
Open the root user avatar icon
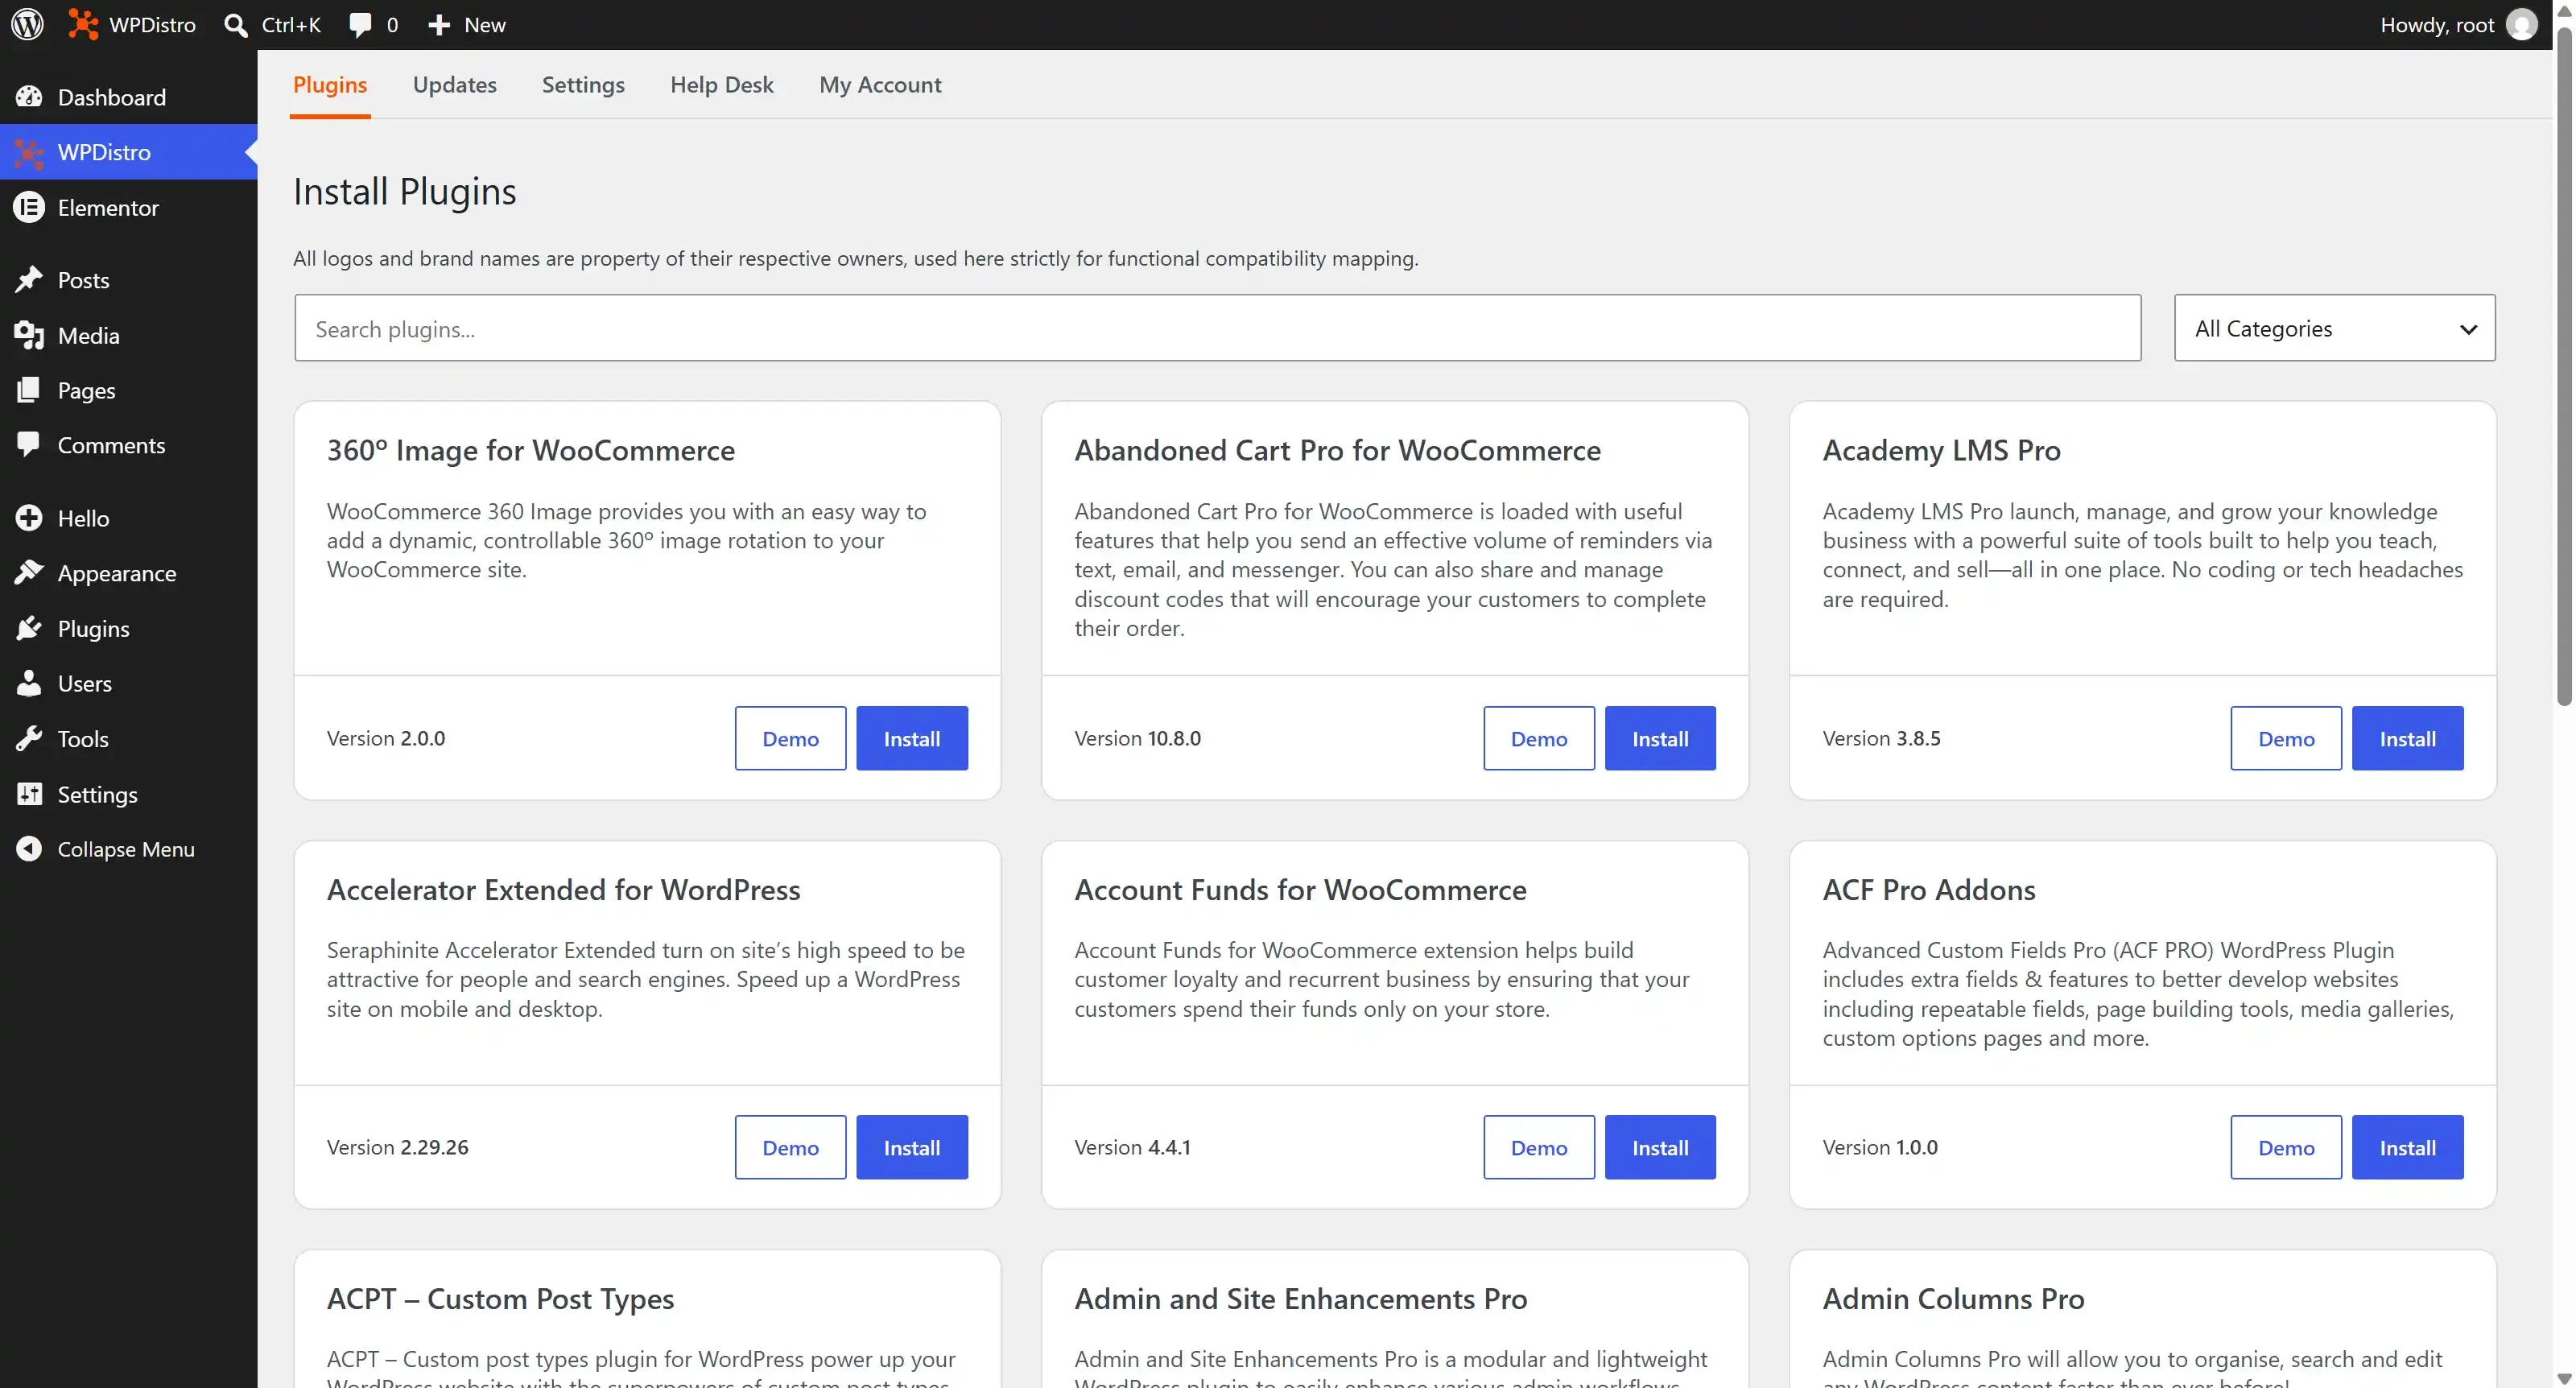coord(2522,25)
